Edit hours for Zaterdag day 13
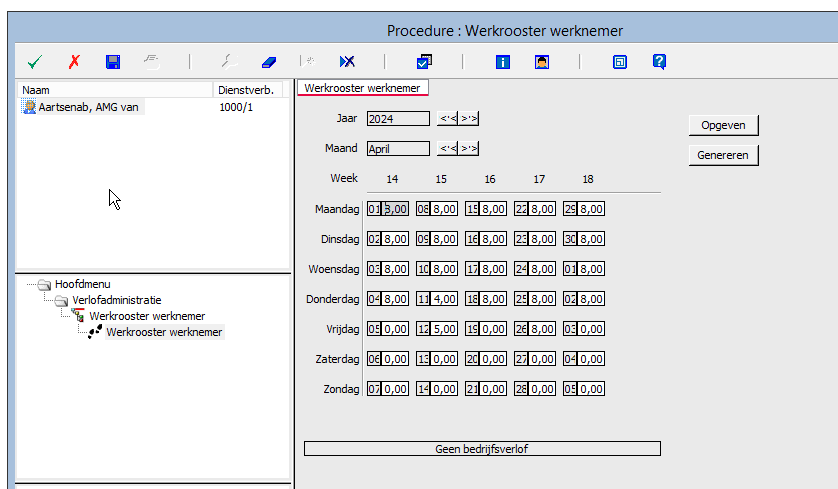Screen dimensions: 838x489 coord(444,359)
